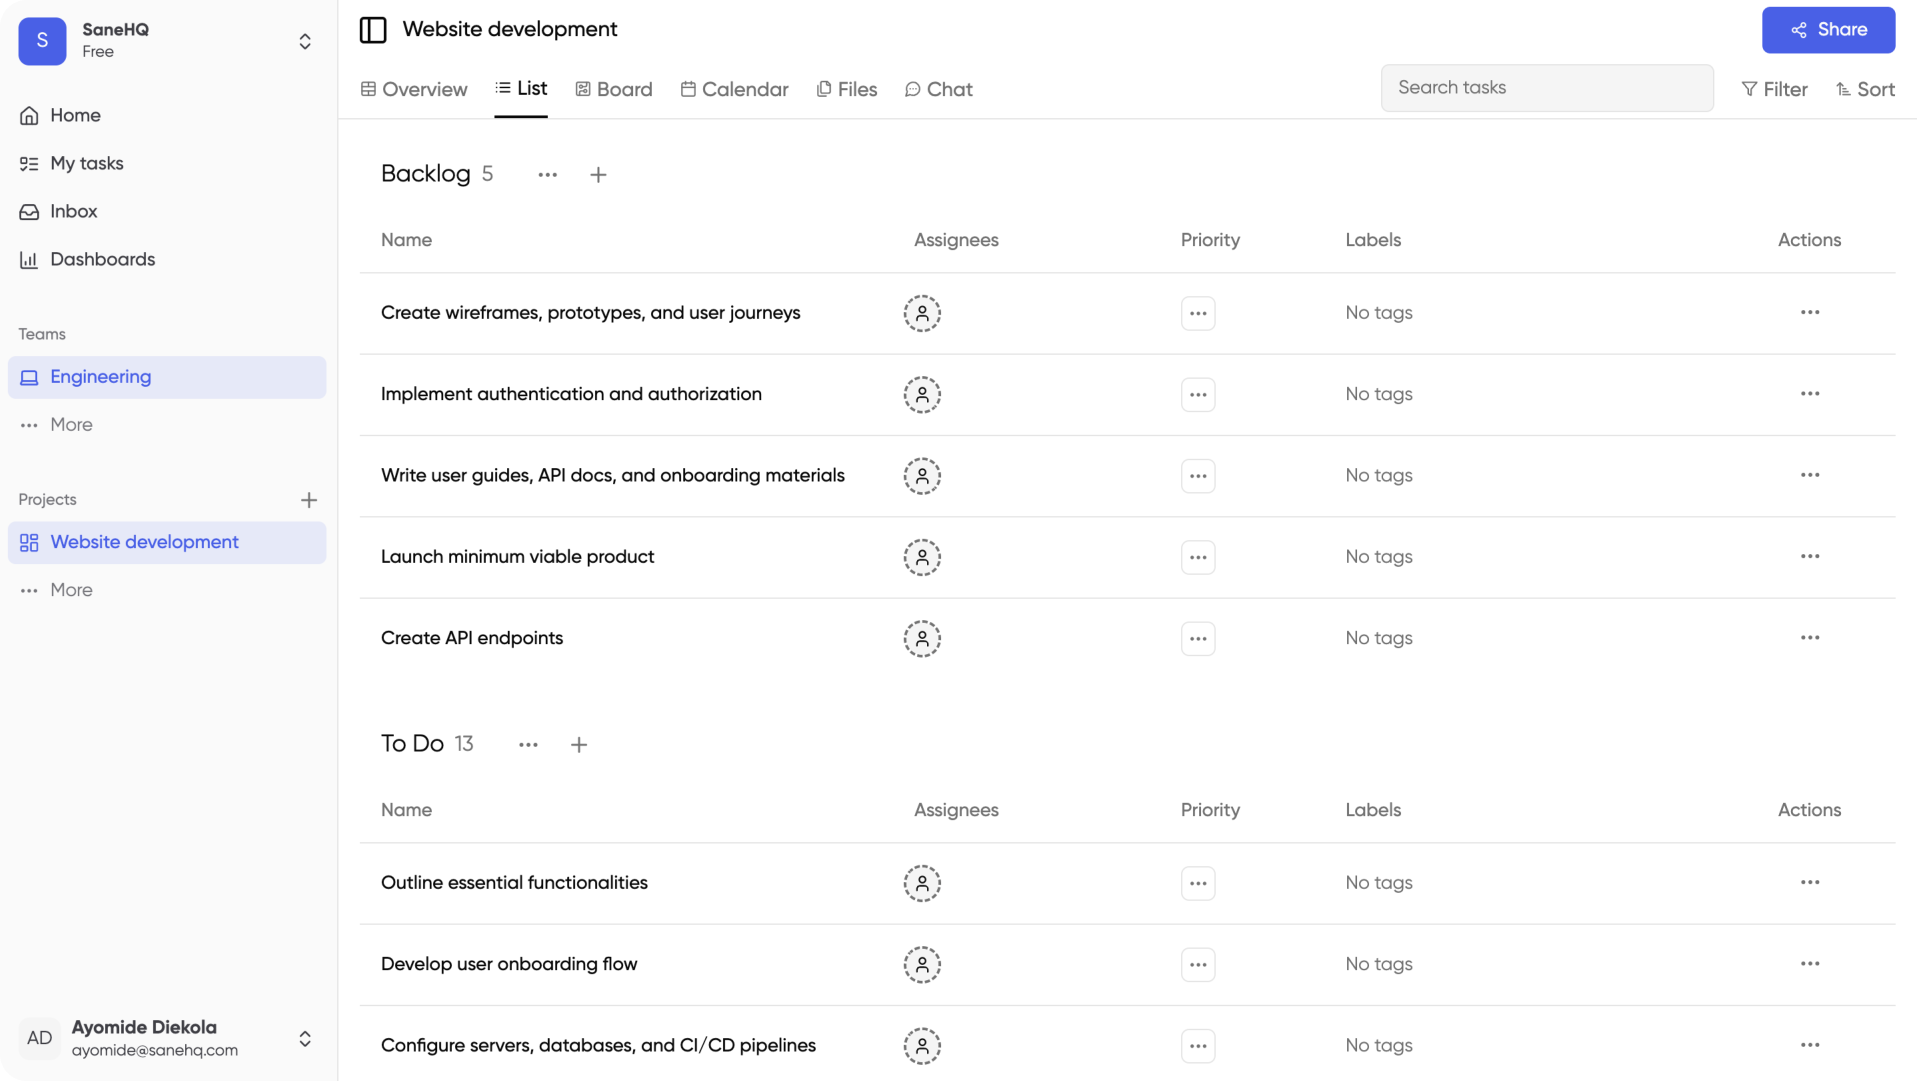Open priority dropdown for Create wireframes task

[1197, 313]
